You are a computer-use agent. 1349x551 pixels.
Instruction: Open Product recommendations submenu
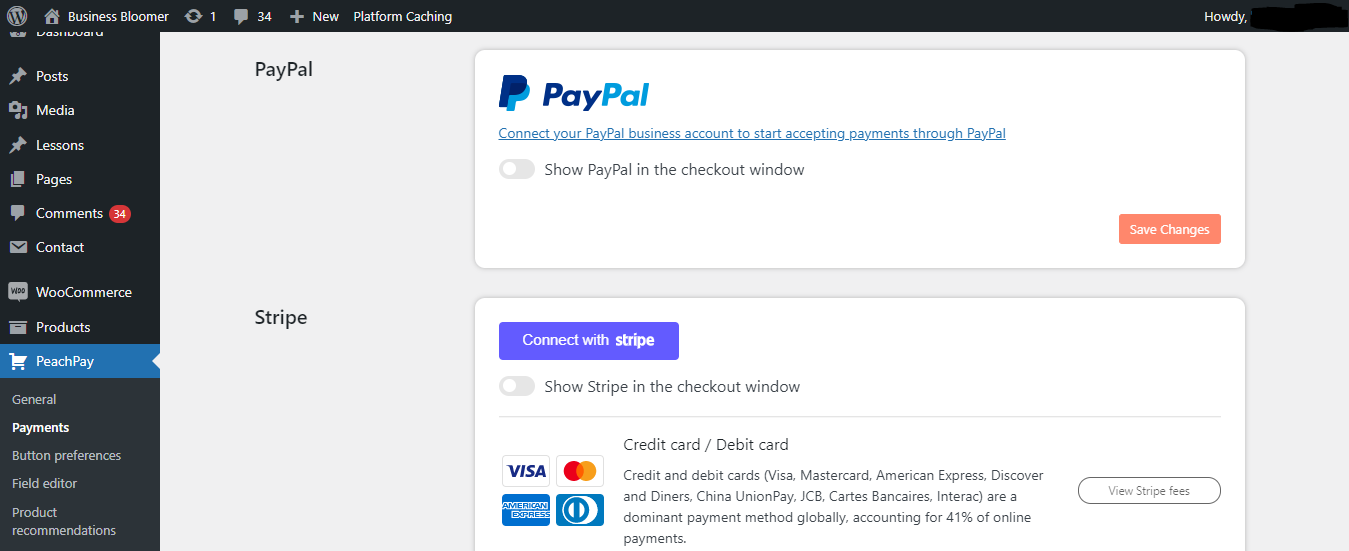[x=64, y=521]
